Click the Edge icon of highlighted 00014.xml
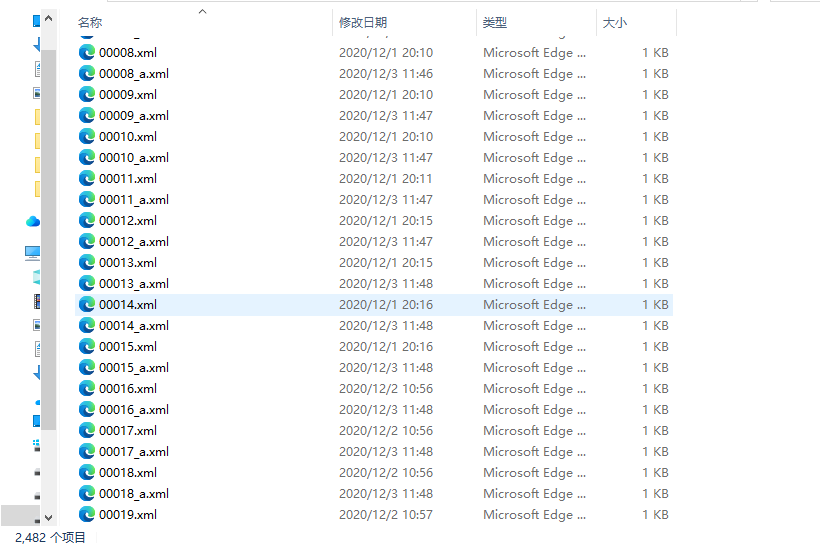 87,304
